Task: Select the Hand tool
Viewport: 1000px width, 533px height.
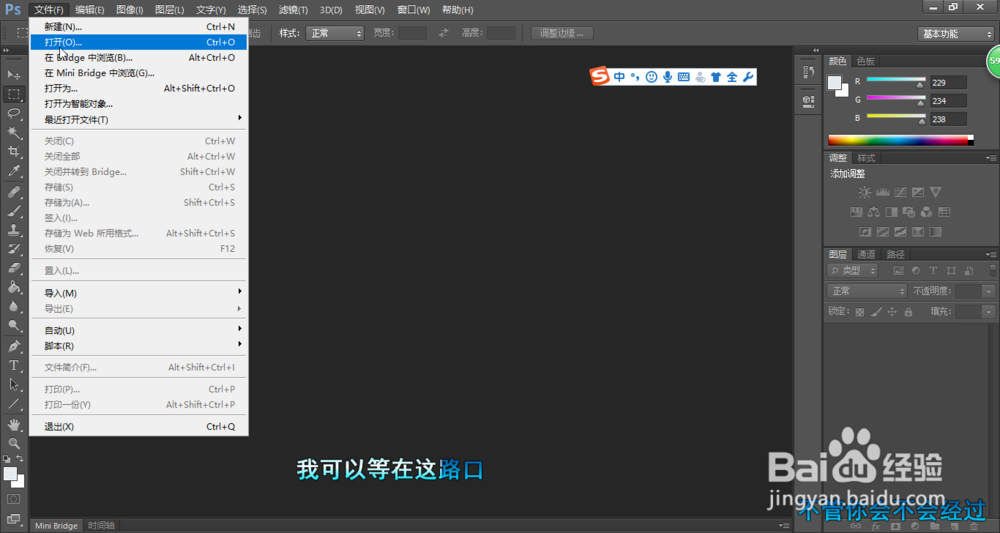Action: click(13, 425)
